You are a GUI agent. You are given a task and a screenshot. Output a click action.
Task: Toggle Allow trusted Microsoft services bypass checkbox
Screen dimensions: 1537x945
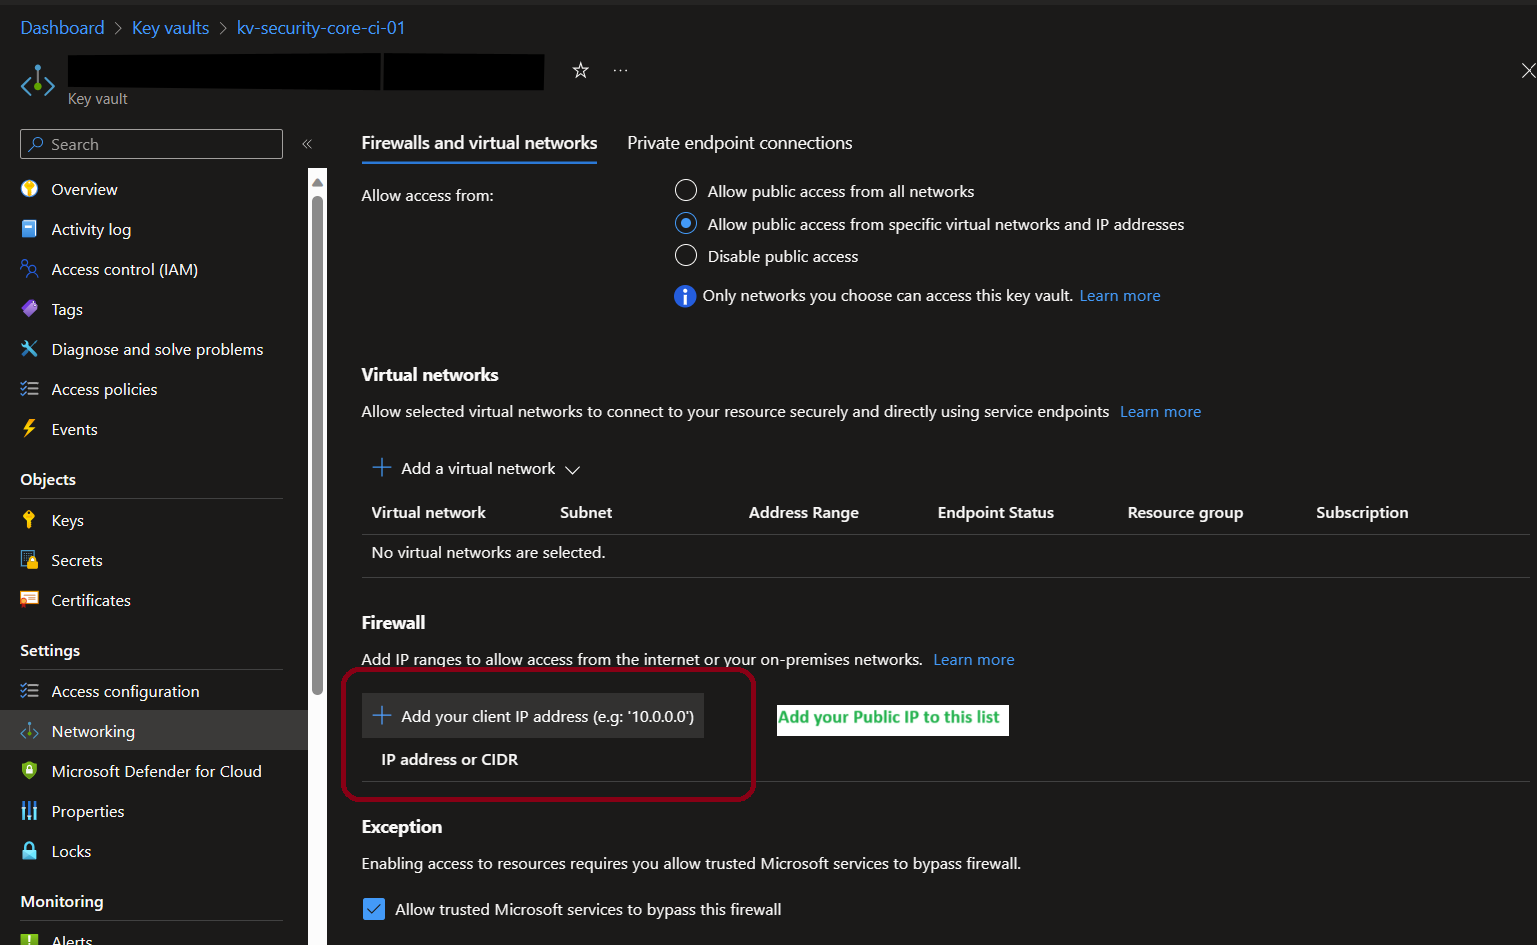(374, 909)
